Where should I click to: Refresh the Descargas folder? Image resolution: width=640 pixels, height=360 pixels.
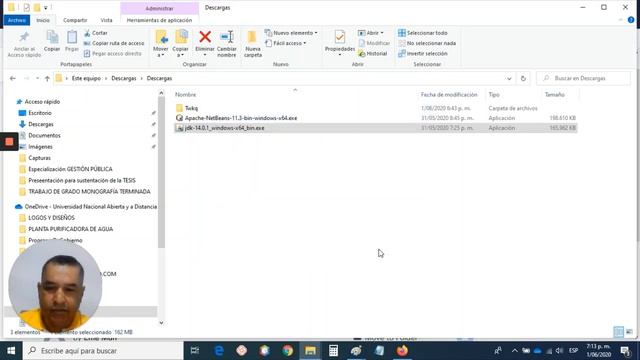tap(523, 78)
